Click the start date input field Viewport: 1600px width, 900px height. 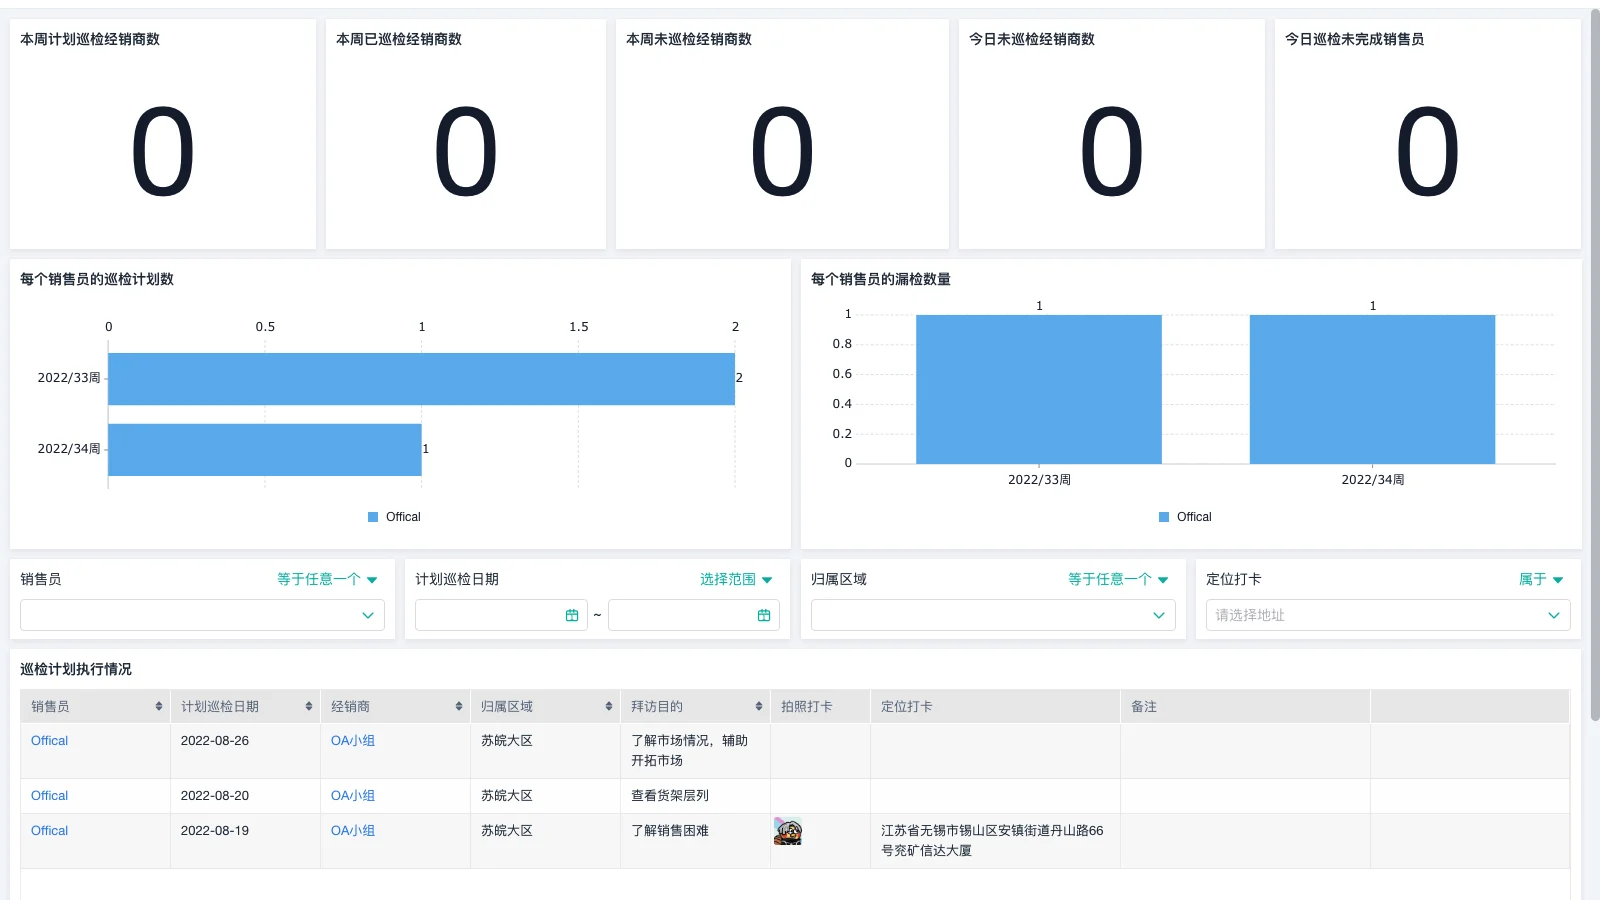tap(490, 615)
